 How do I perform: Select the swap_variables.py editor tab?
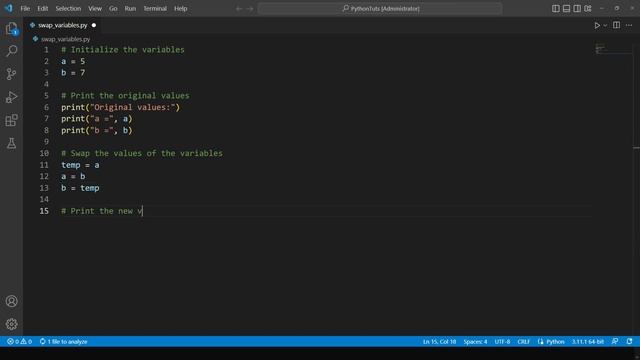[62, 25]
